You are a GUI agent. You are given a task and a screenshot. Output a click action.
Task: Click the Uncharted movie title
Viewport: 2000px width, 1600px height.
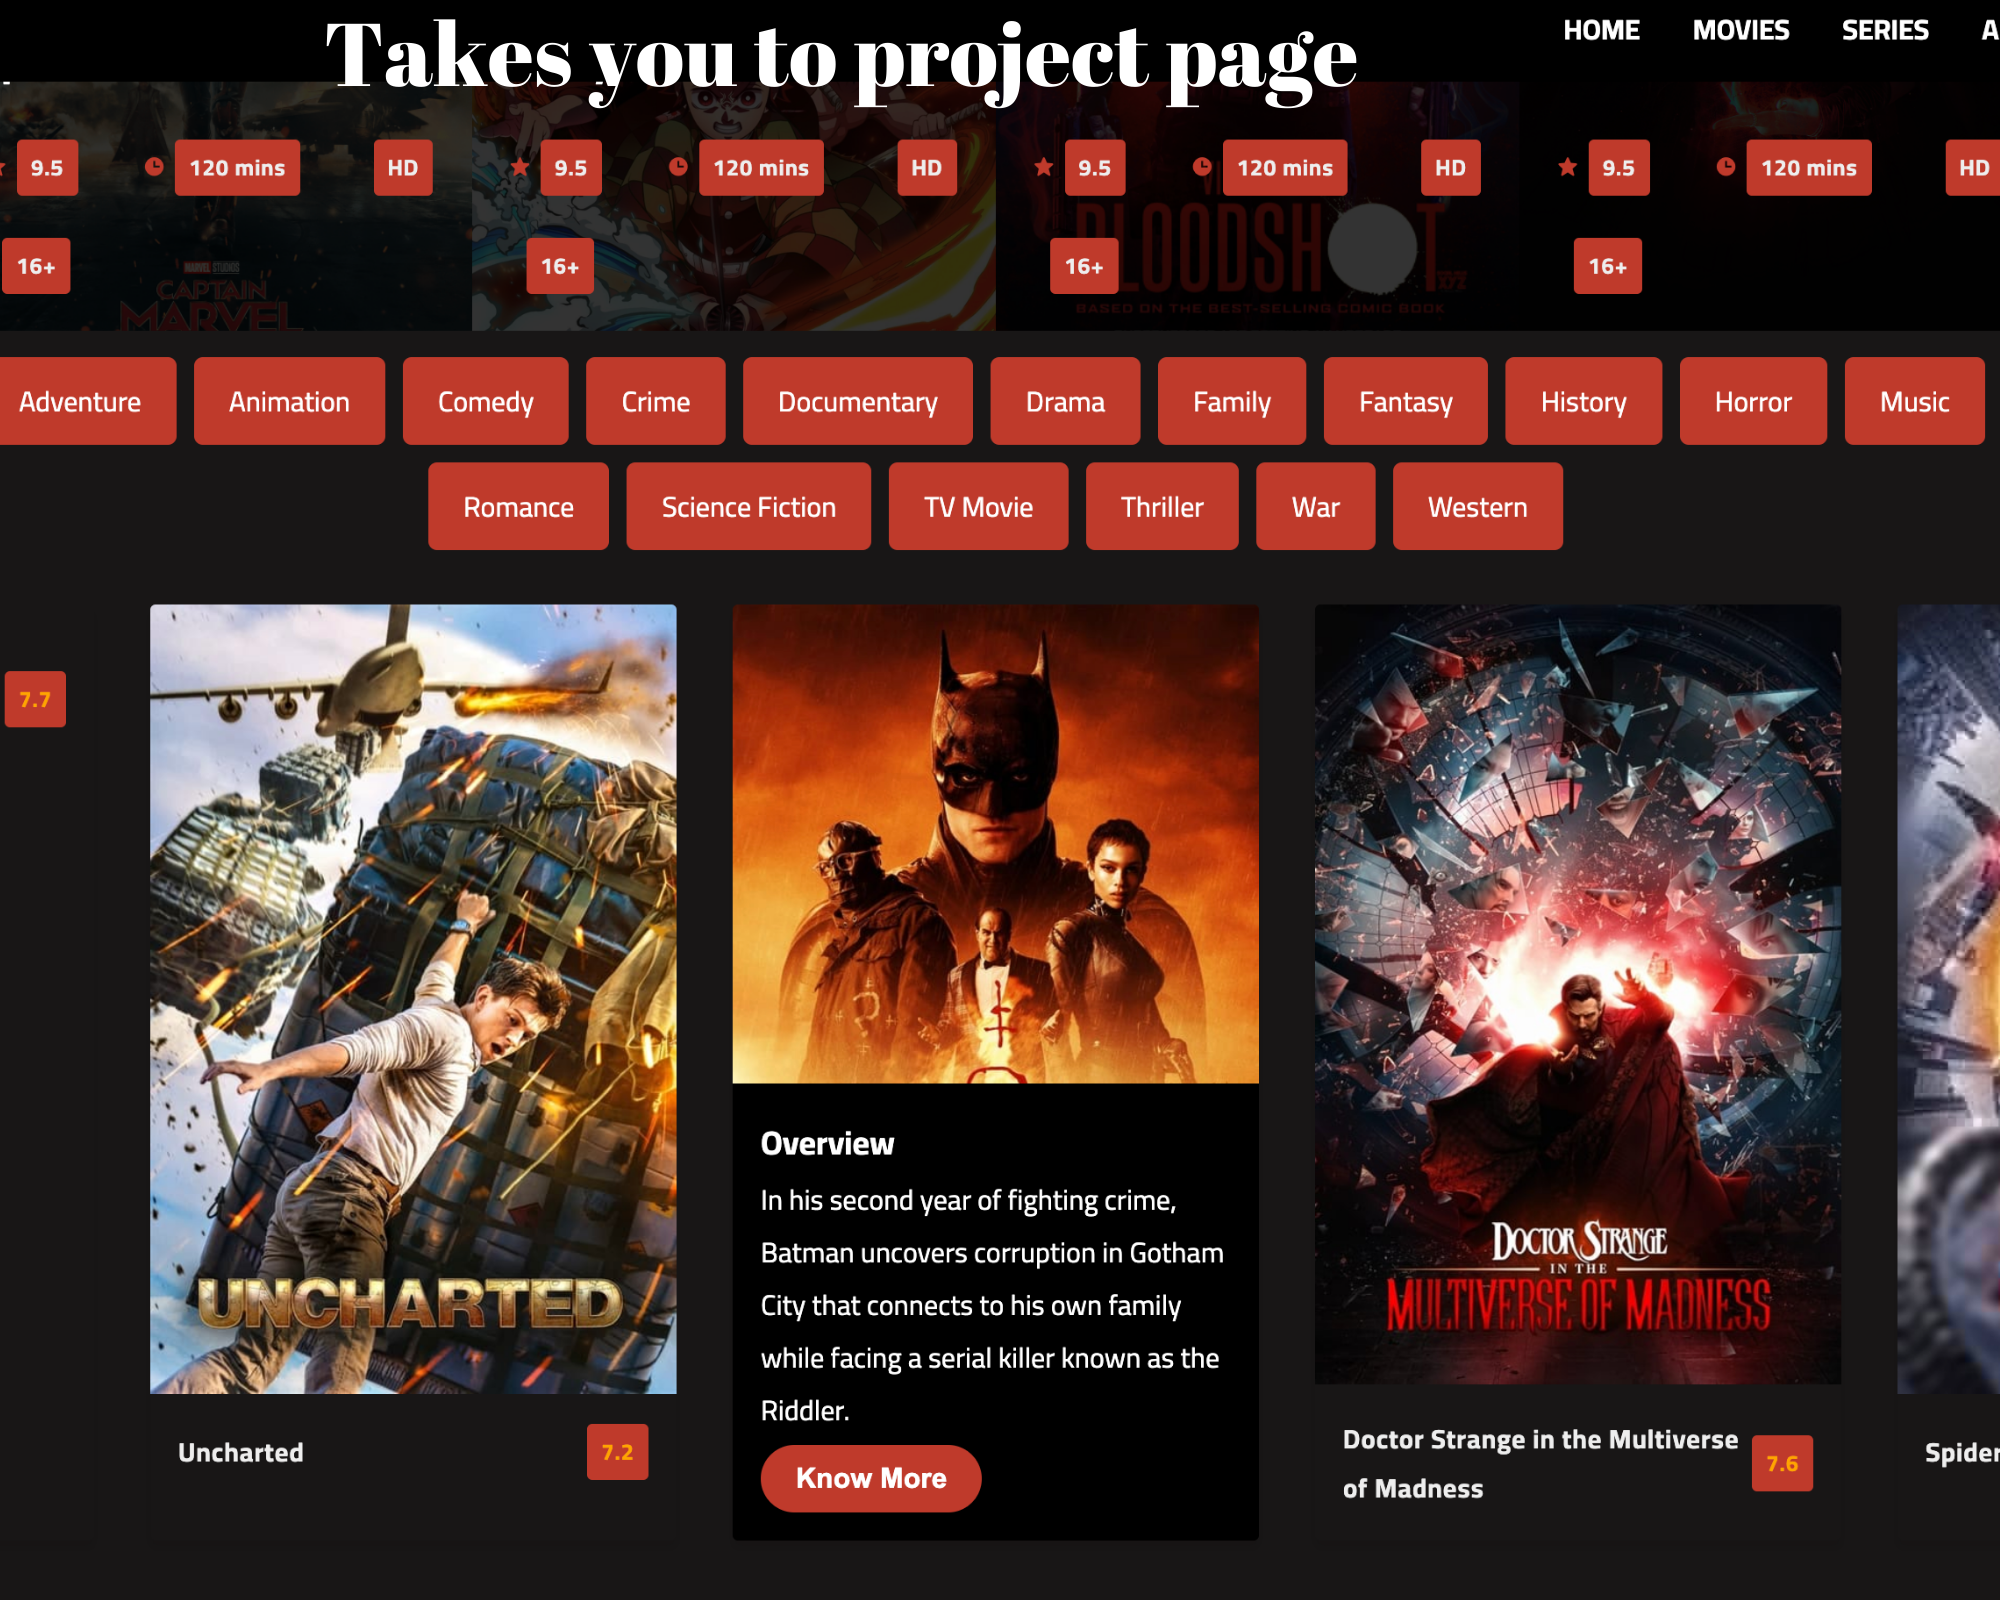point(240,1452)
